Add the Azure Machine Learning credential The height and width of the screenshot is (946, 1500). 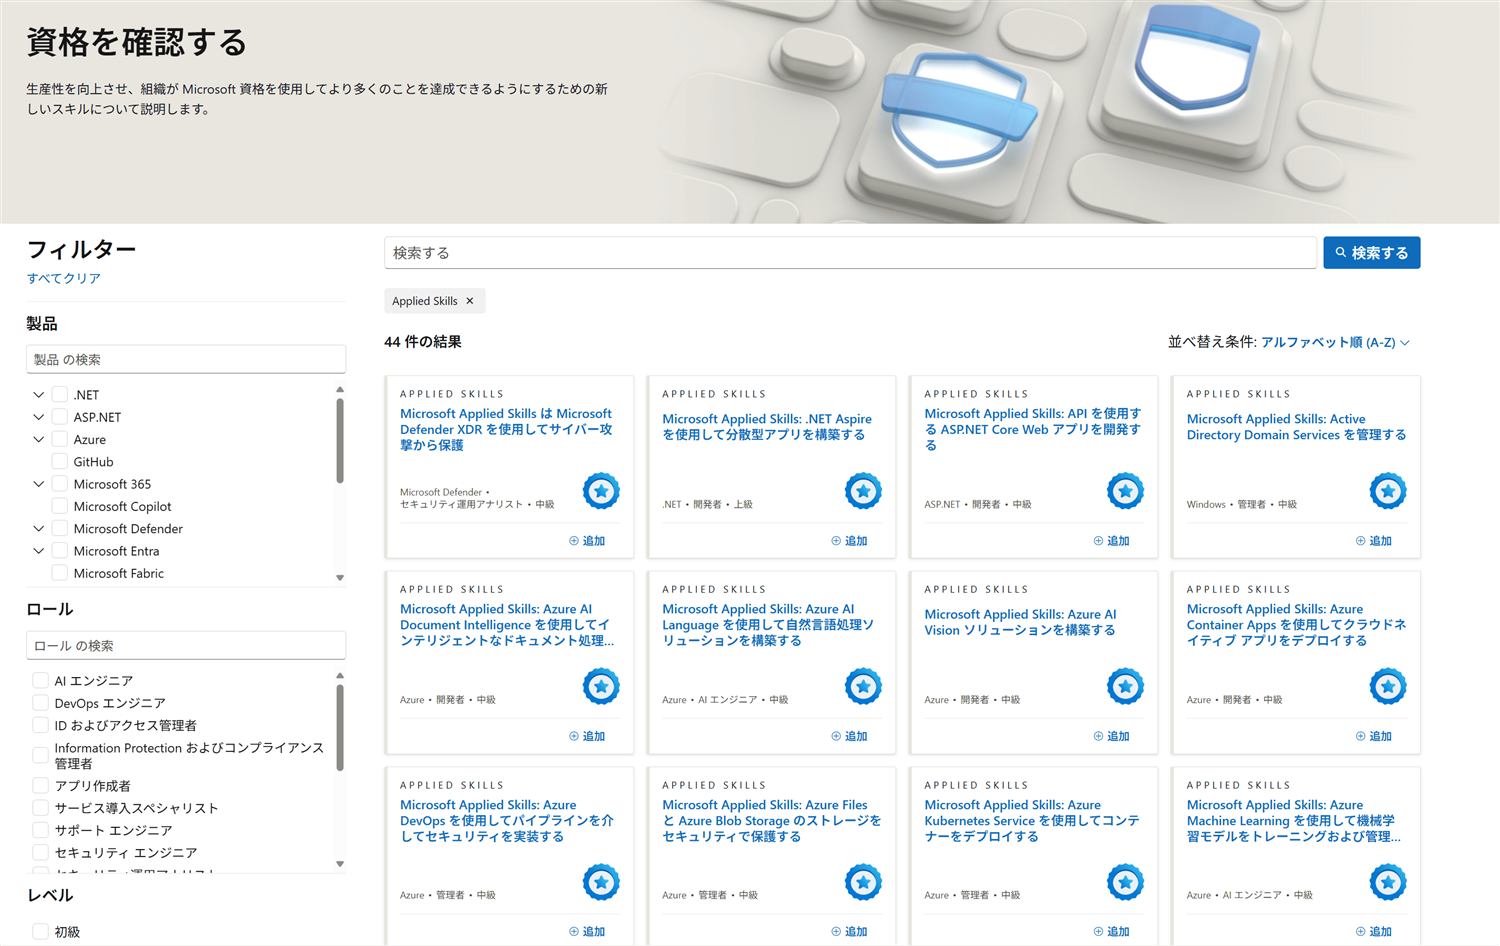pos(1374,931)
